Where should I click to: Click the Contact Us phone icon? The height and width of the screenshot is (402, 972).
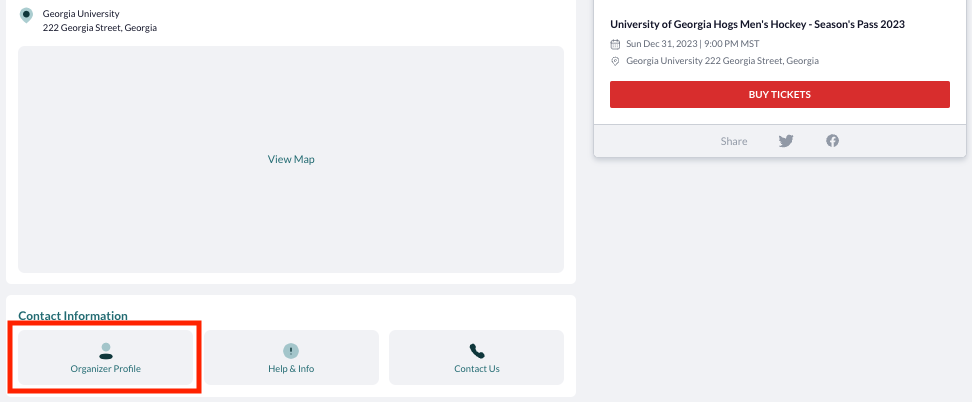click(477, 351)
